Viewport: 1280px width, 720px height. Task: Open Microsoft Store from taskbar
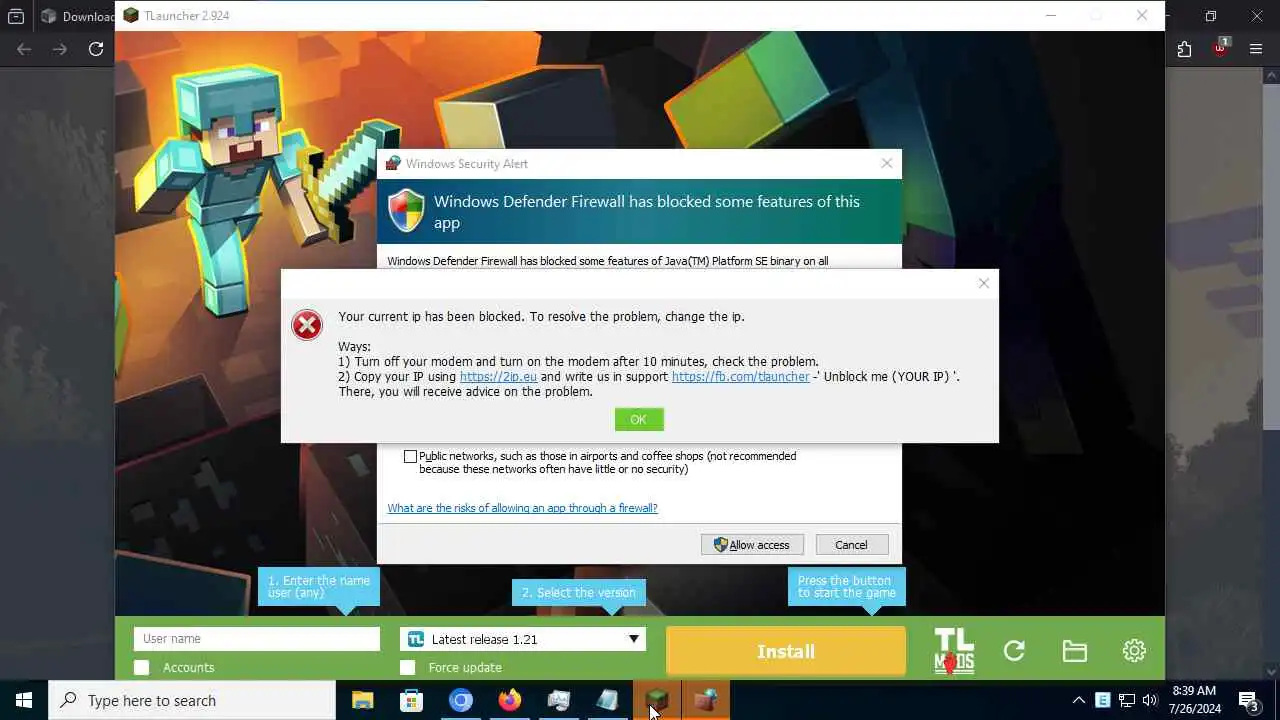[x=411, y=700]
